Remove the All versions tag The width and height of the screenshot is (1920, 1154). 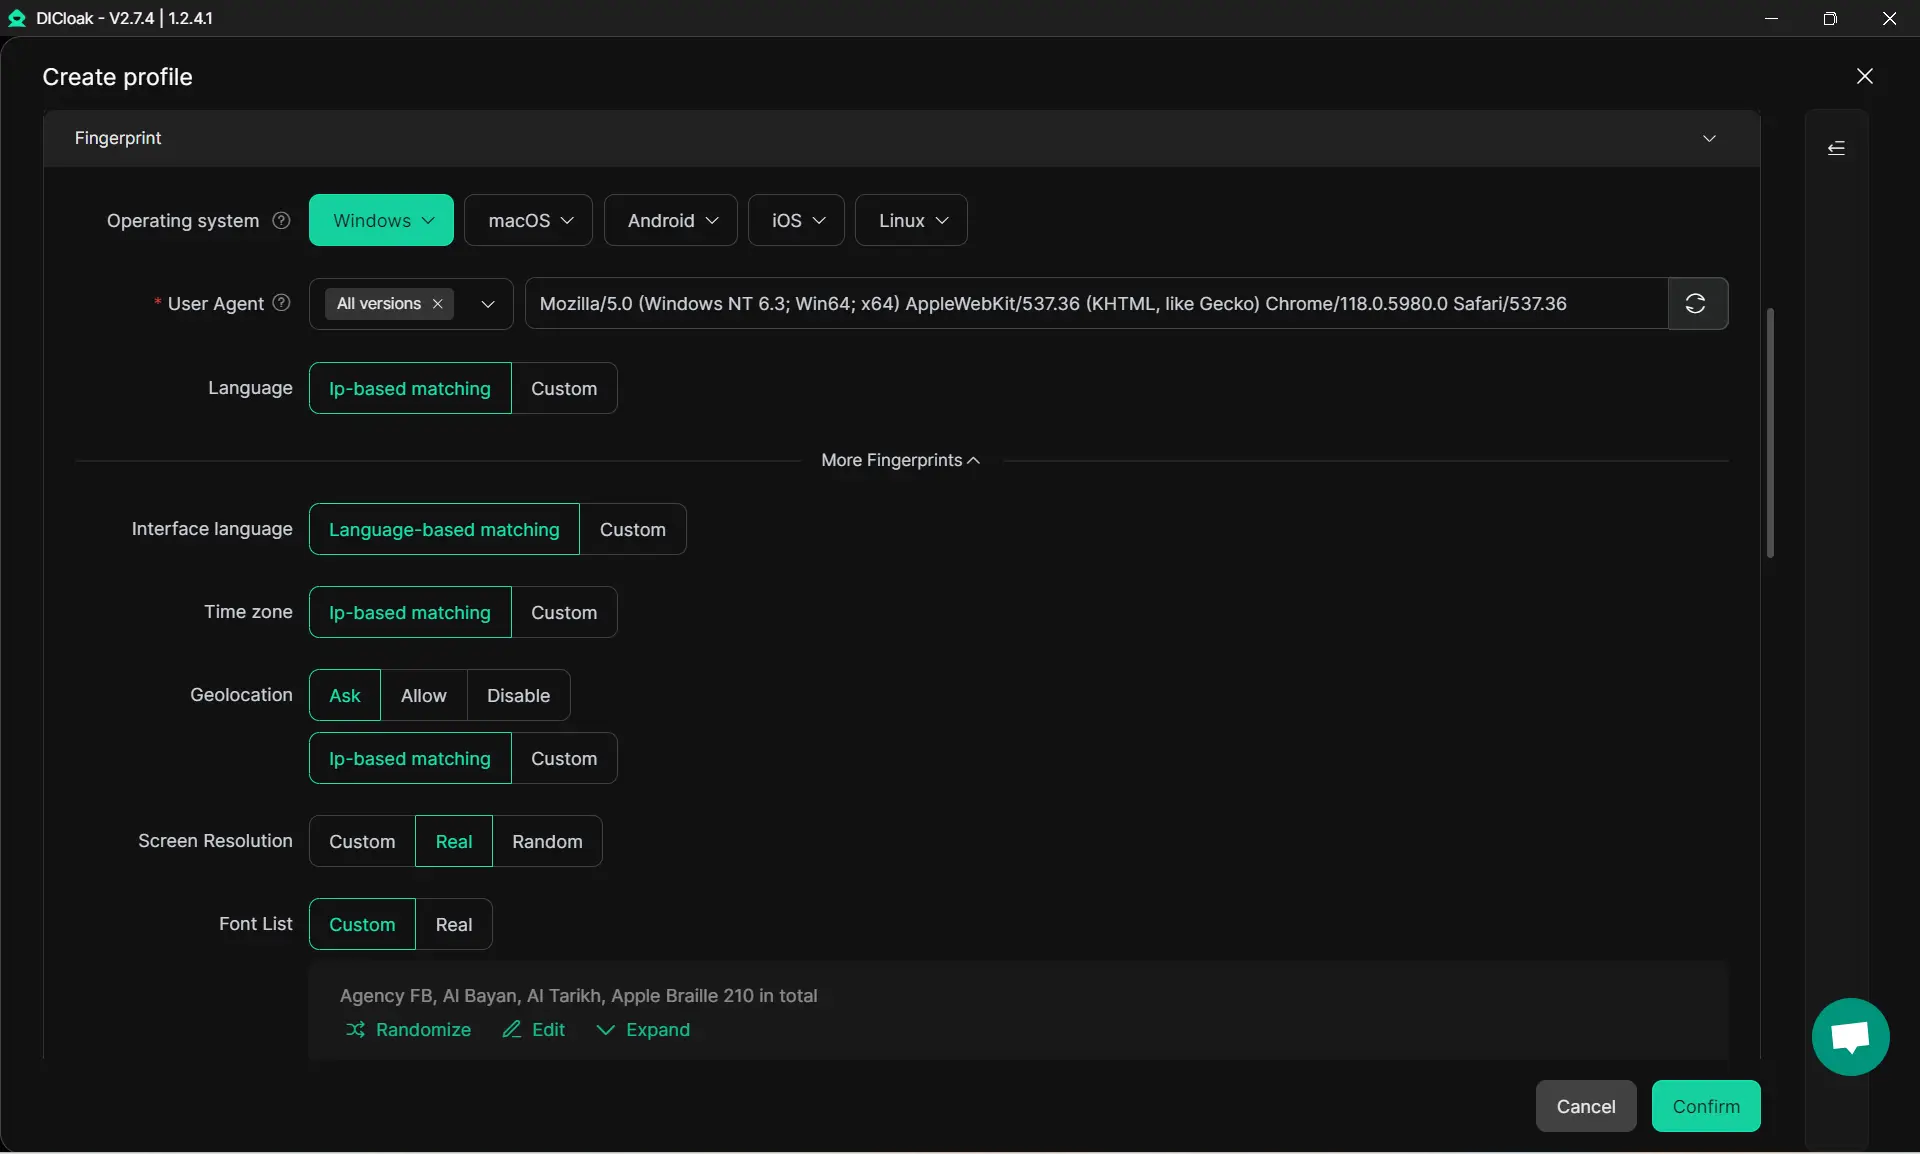(437, 304)
